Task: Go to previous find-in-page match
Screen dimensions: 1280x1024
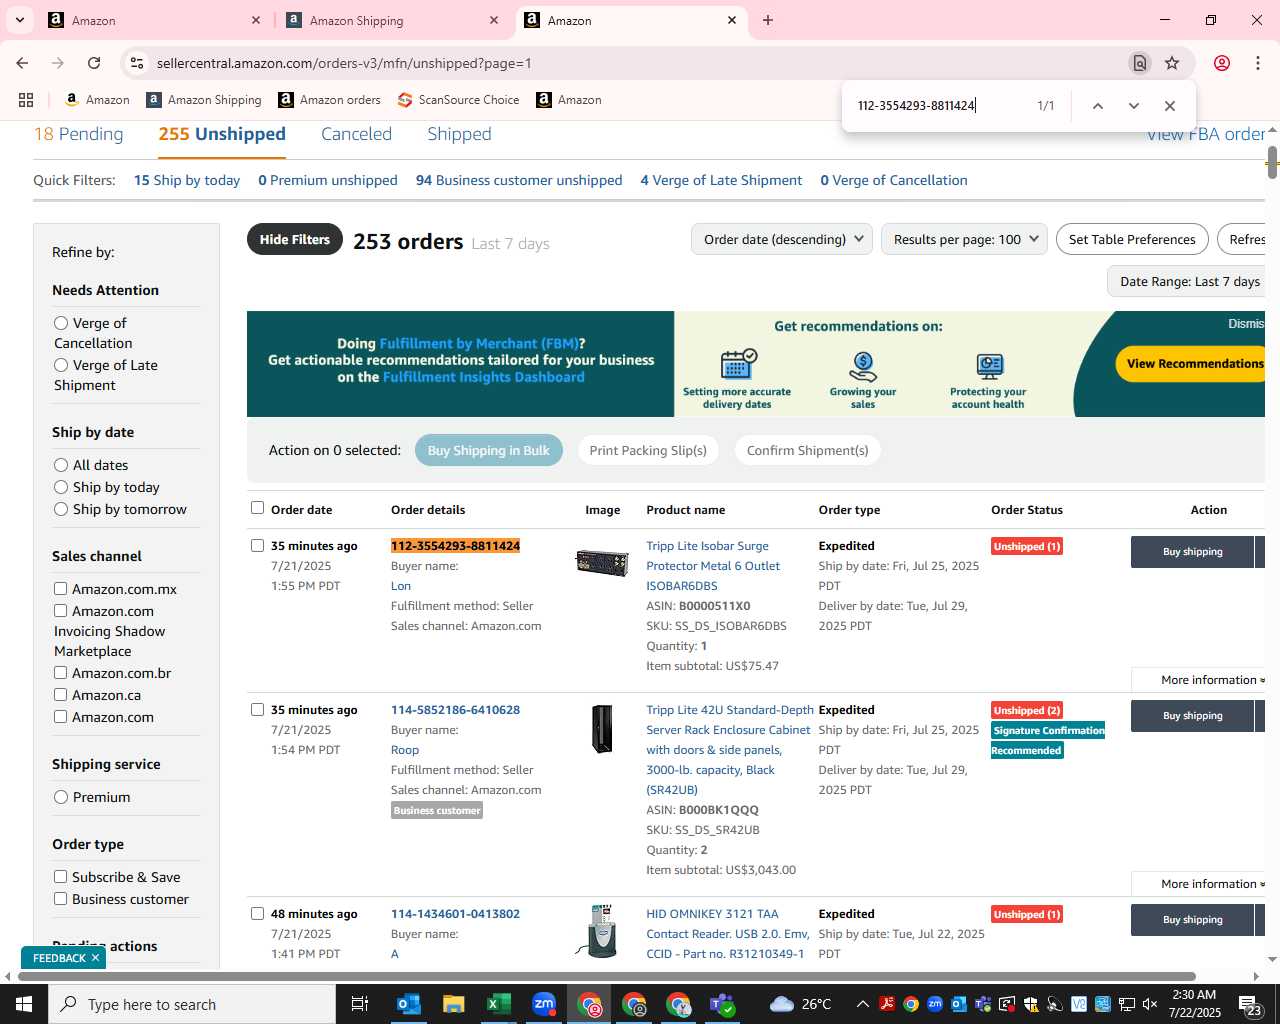Action: pos(1097,106)
